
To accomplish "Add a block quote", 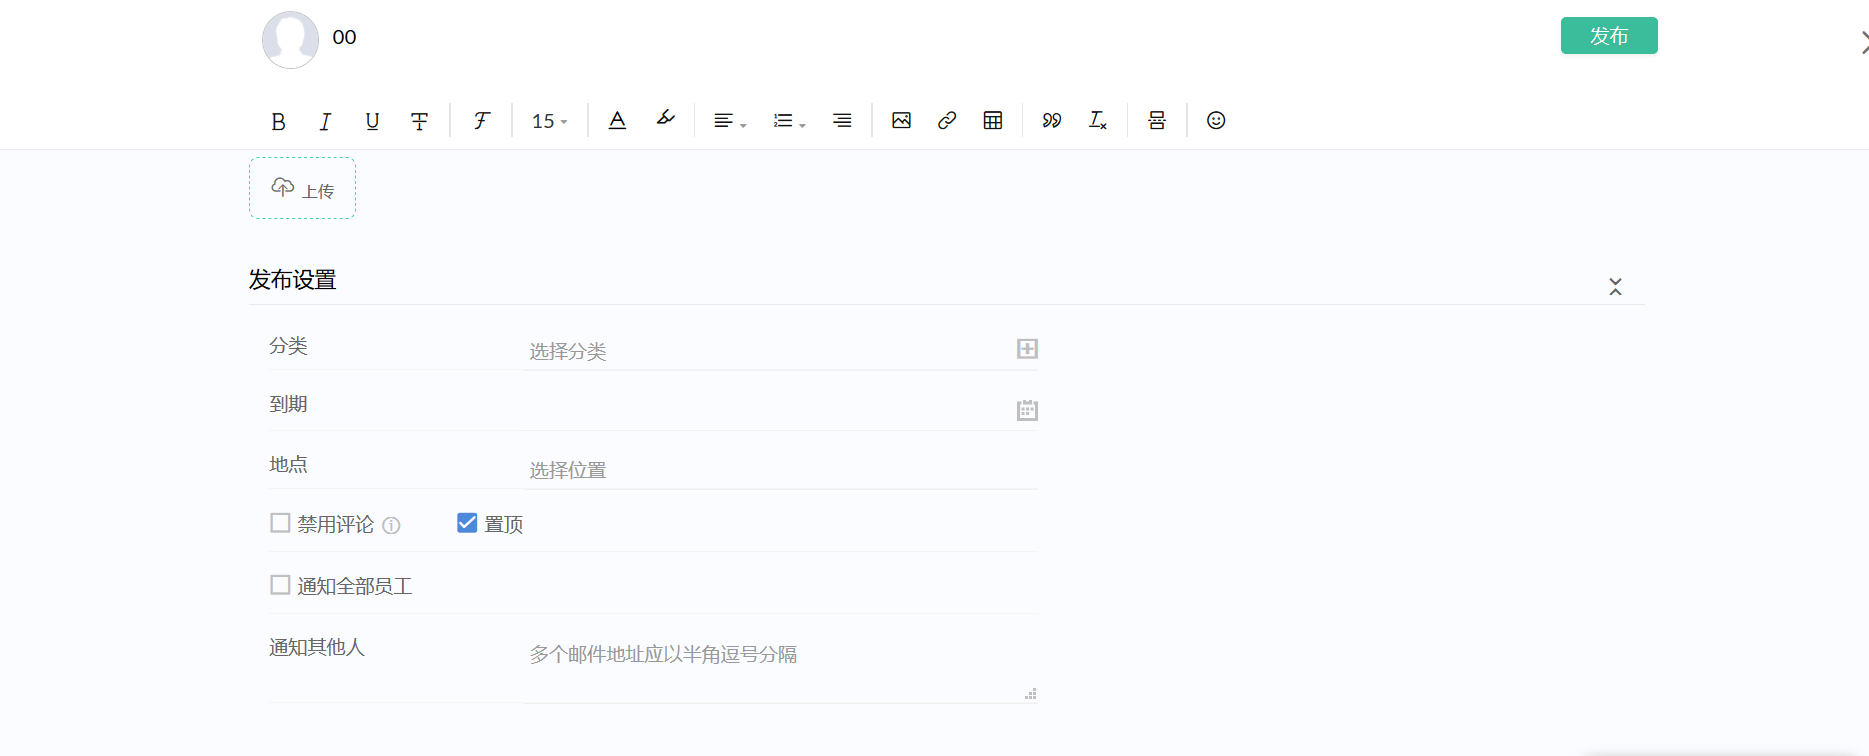I will [1051, 120].
